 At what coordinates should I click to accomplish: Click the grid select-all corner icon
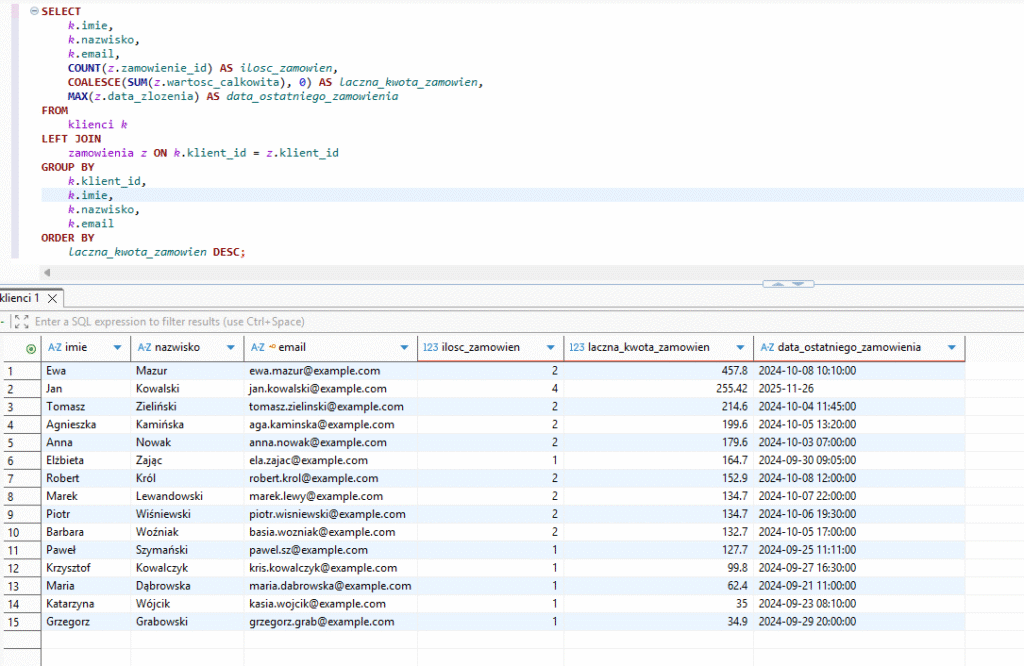click(x=30, y=348)
